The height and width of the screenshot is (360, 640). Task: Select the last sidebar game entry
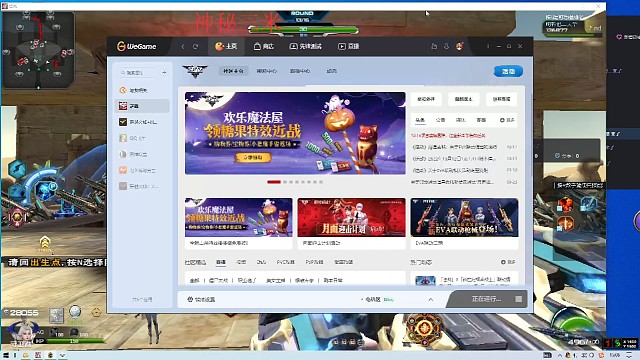[x=142, y=186]
